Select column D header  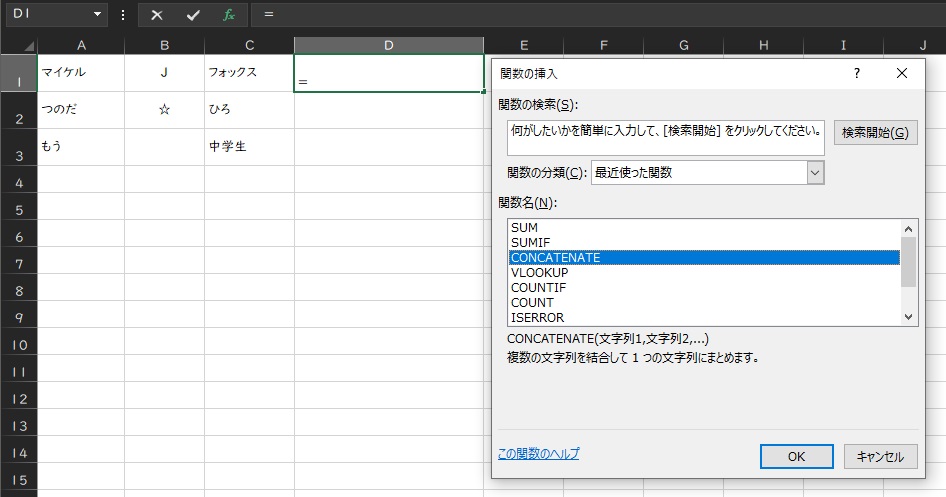[389, 45]
